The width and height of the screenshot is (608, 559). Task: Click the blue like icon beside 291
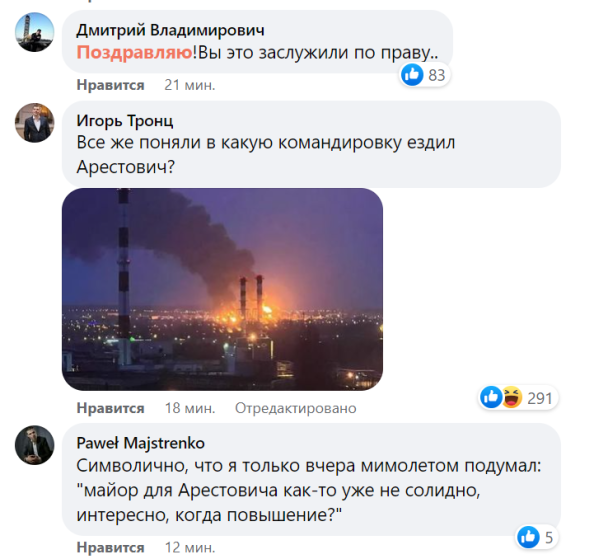[491, 398]
